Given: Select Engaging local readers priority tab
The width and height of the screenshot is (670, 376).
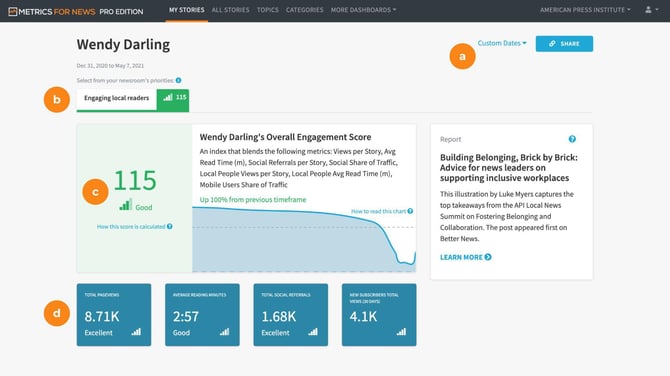Looking at the screenshot, I should [x=133, y=100].
